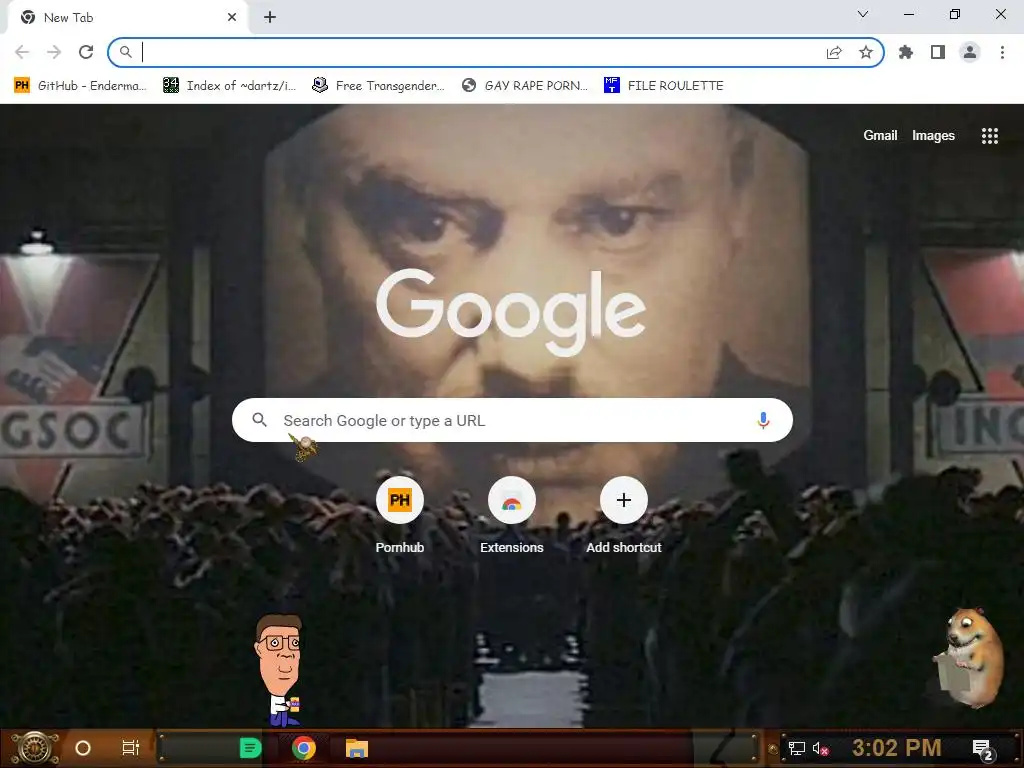Open the Free Transgender... bookmark
The width and height of the screenshot is (1024, 768).
(x=379, y=86)
